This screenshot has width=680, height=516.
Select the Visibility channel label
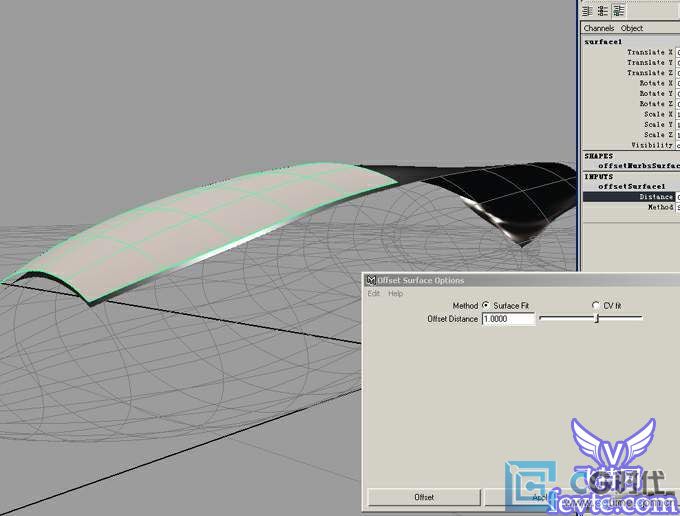652,145
